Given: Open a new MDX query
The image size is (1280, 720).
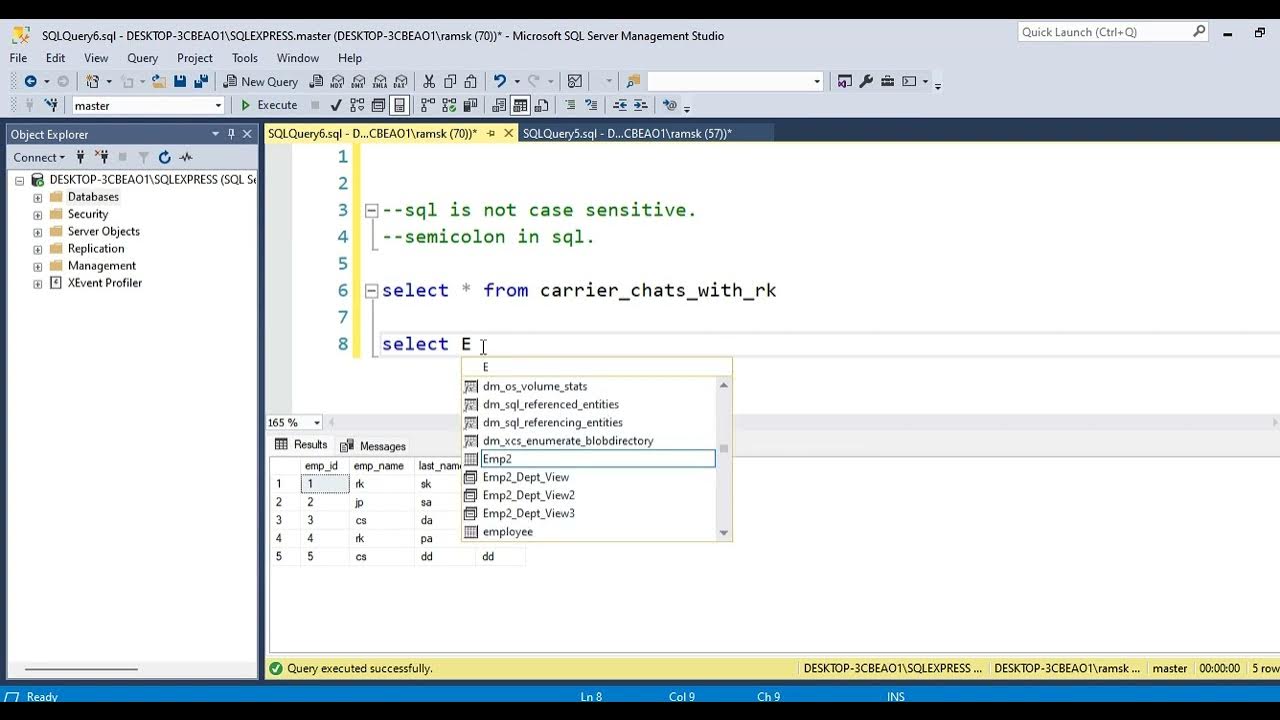Looking at the screenshot, I should point(337,81).
